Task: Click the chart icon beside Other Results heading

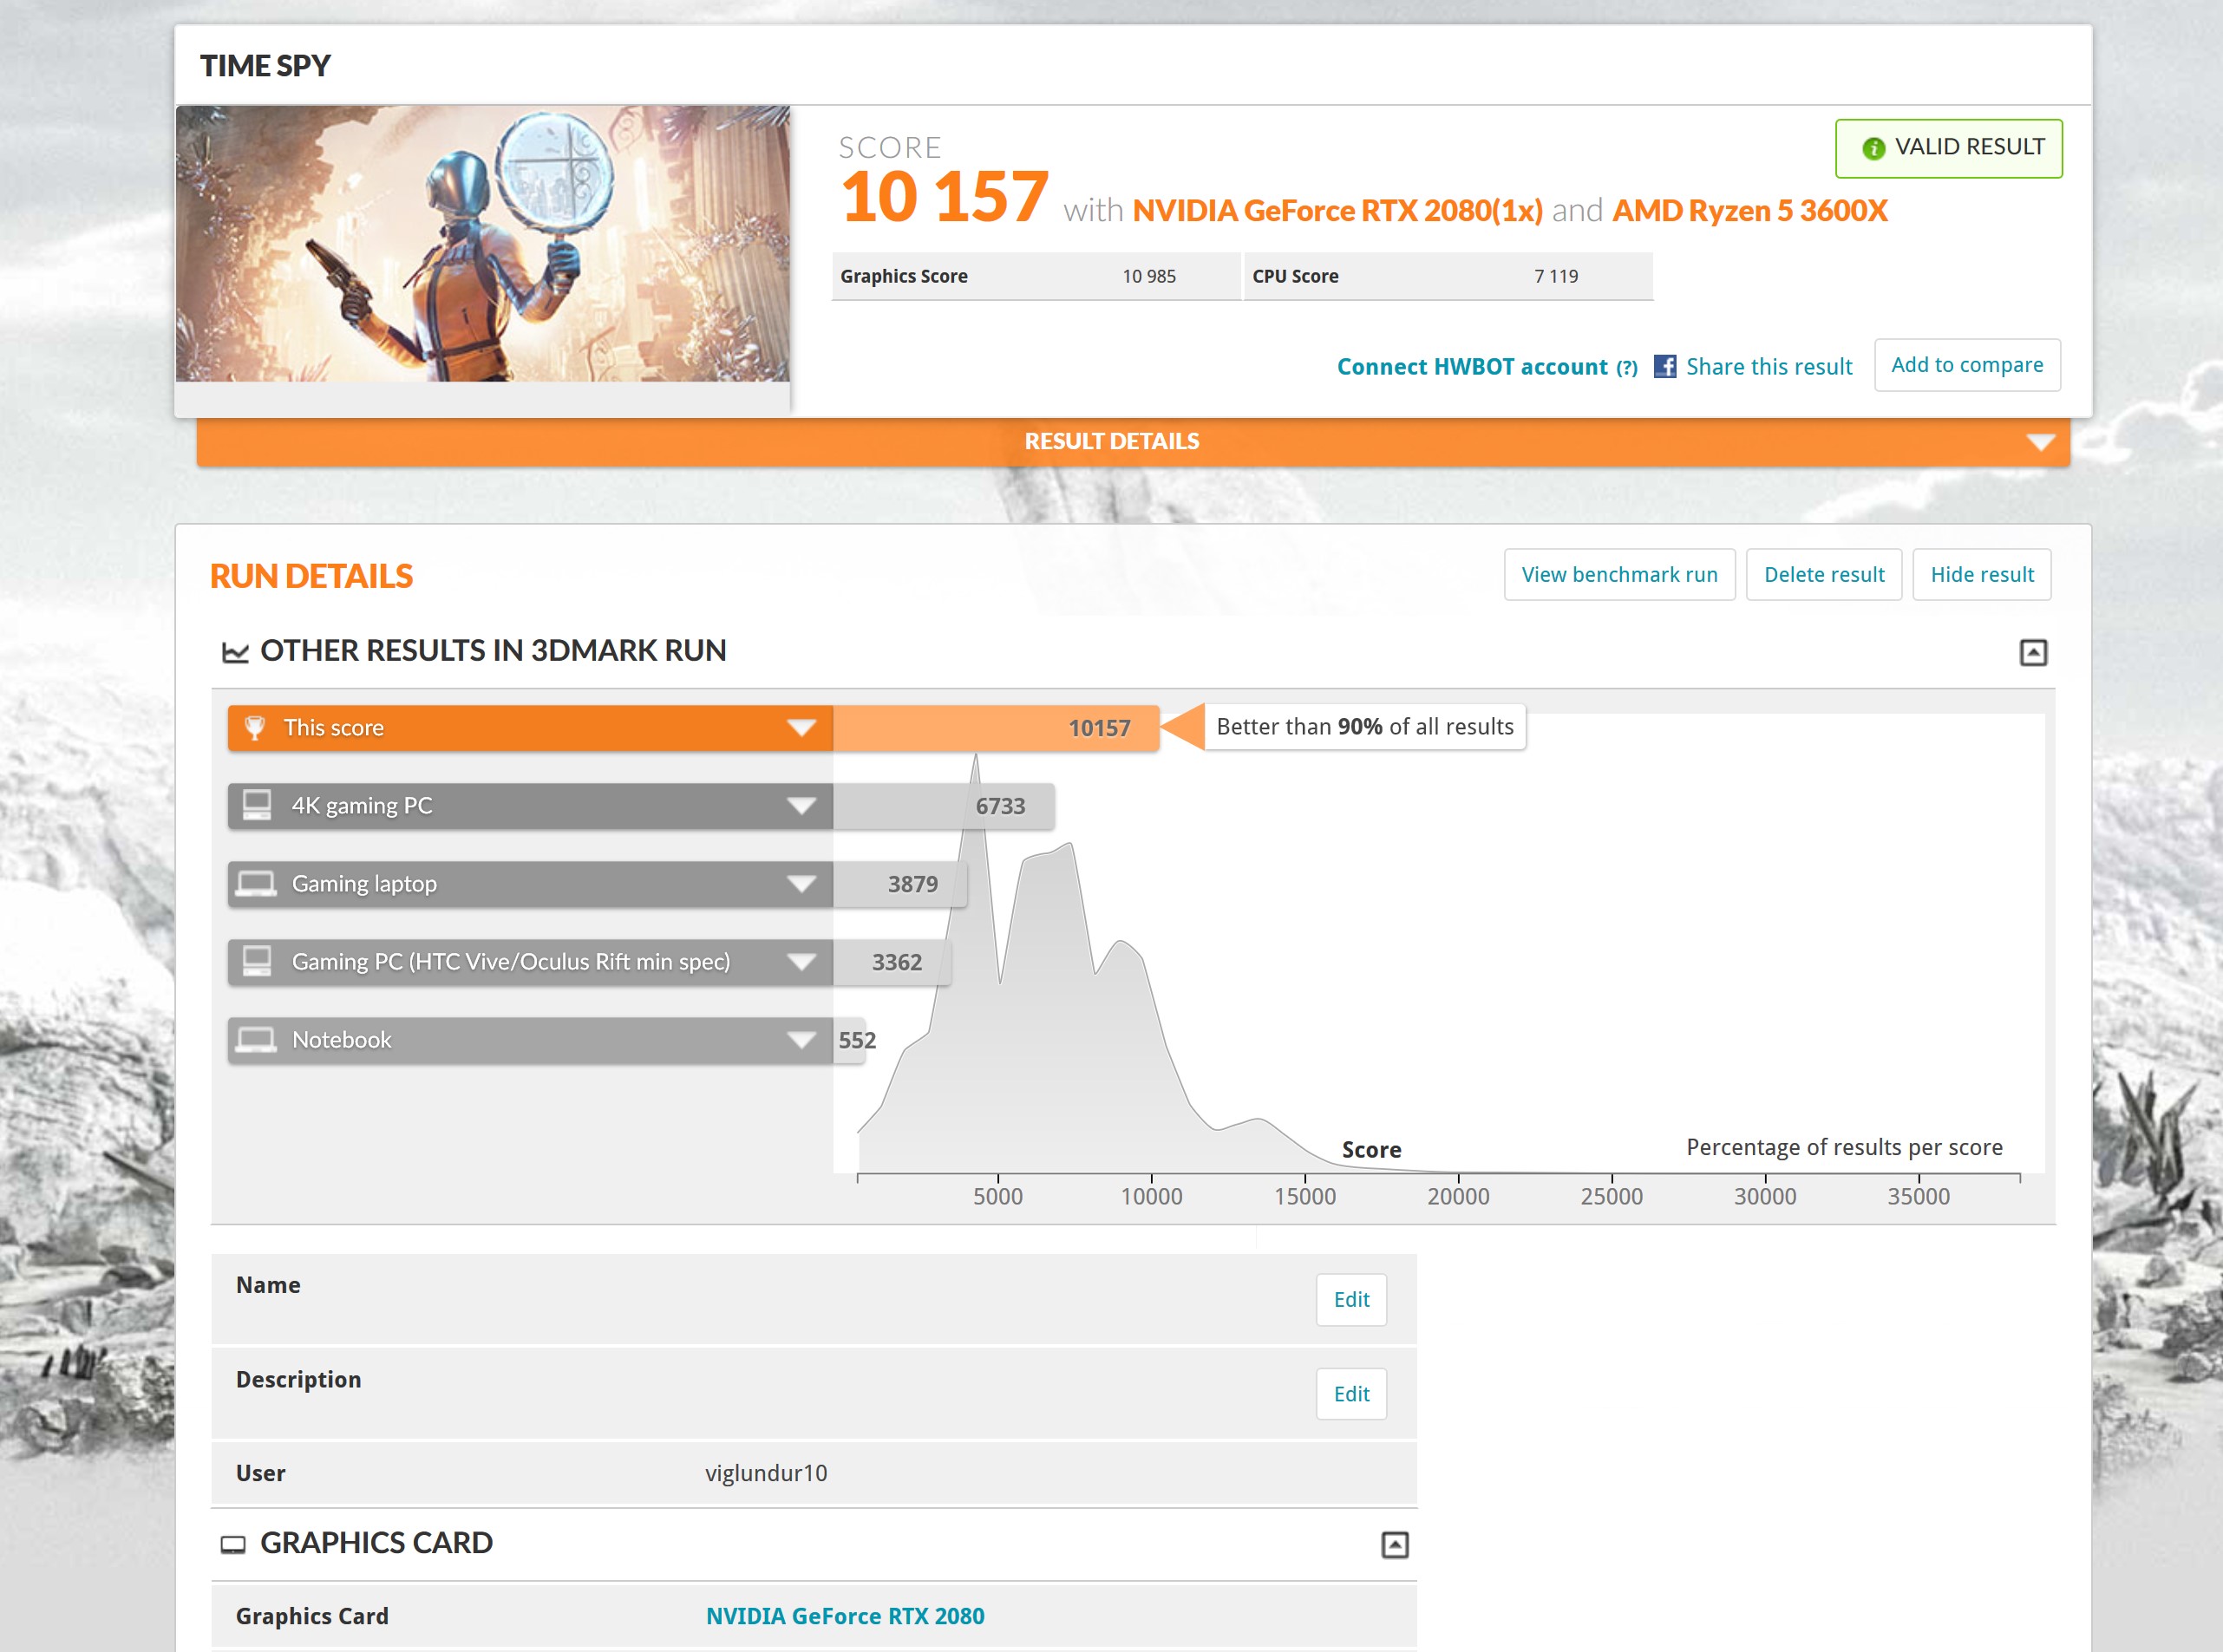Action: click(235, 652)
